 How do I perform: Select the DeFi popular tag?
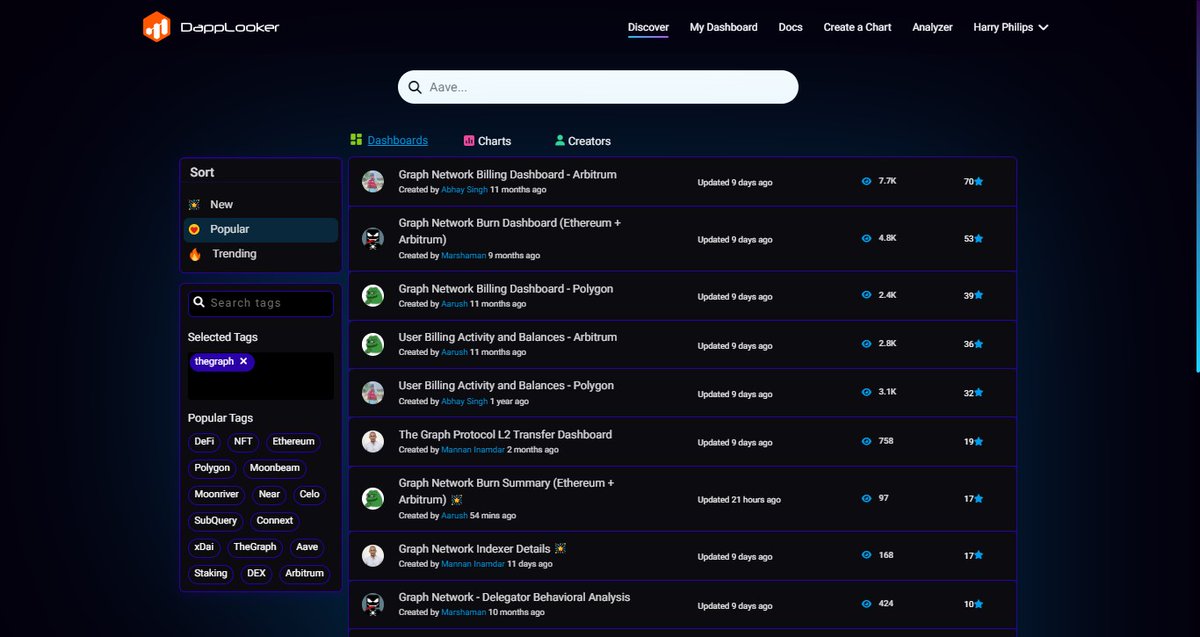coord(204,441)
